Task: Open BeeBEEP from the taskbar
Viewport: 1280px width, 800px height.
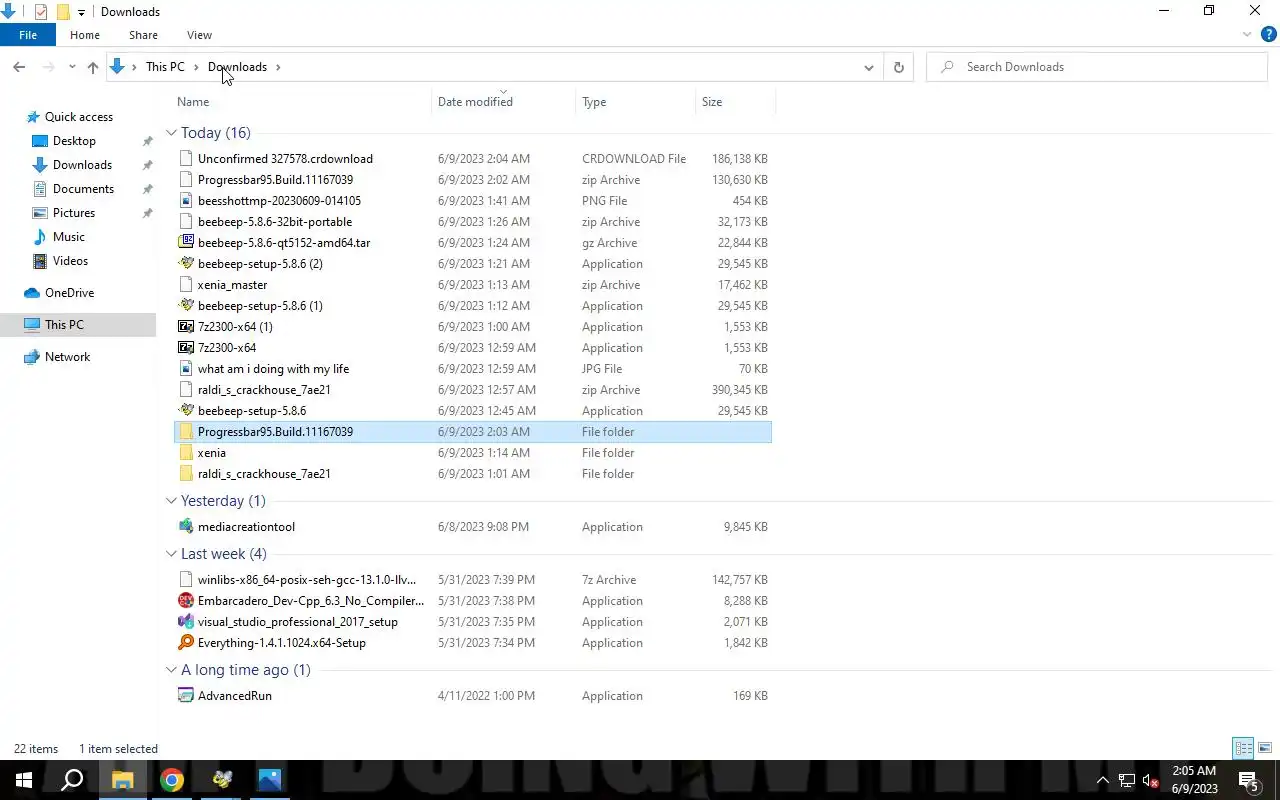Action: coord(221,780)
